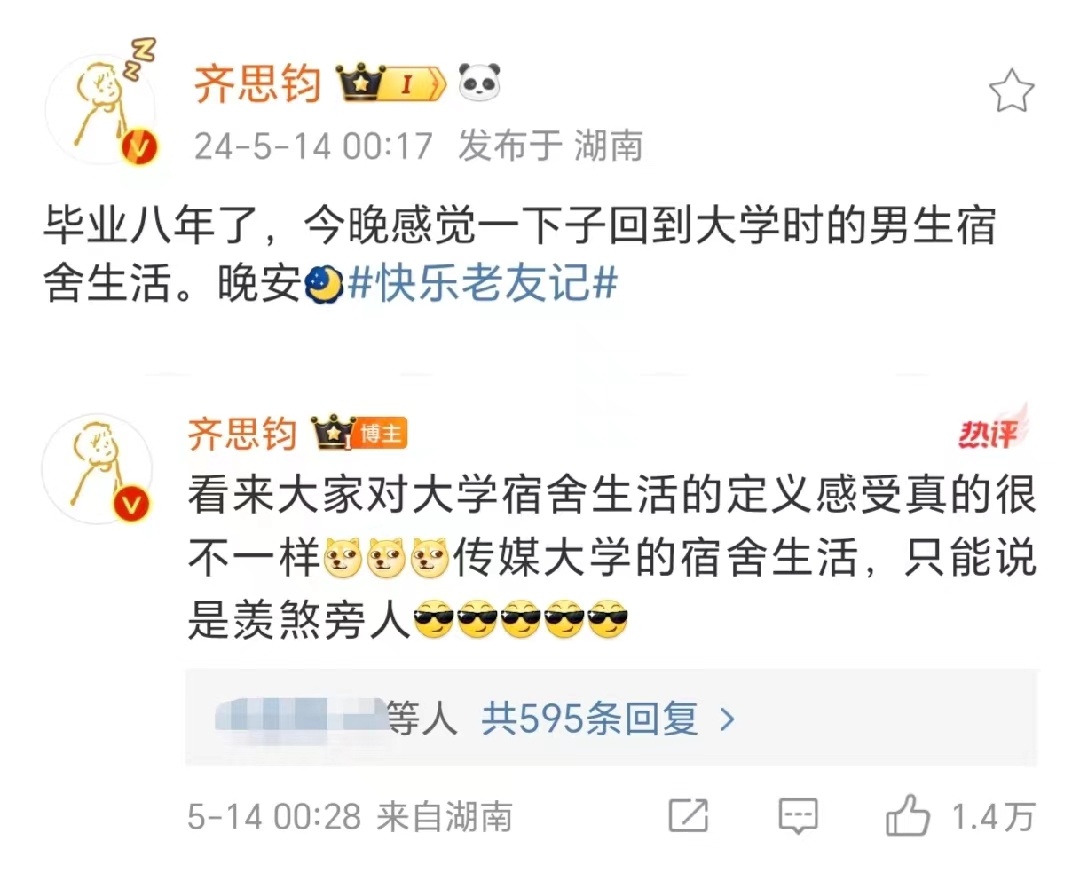This screenshot has width=1080, height=869.
Task: Tap the chevron arrow after 共595条回复
Action: point(727,720)
